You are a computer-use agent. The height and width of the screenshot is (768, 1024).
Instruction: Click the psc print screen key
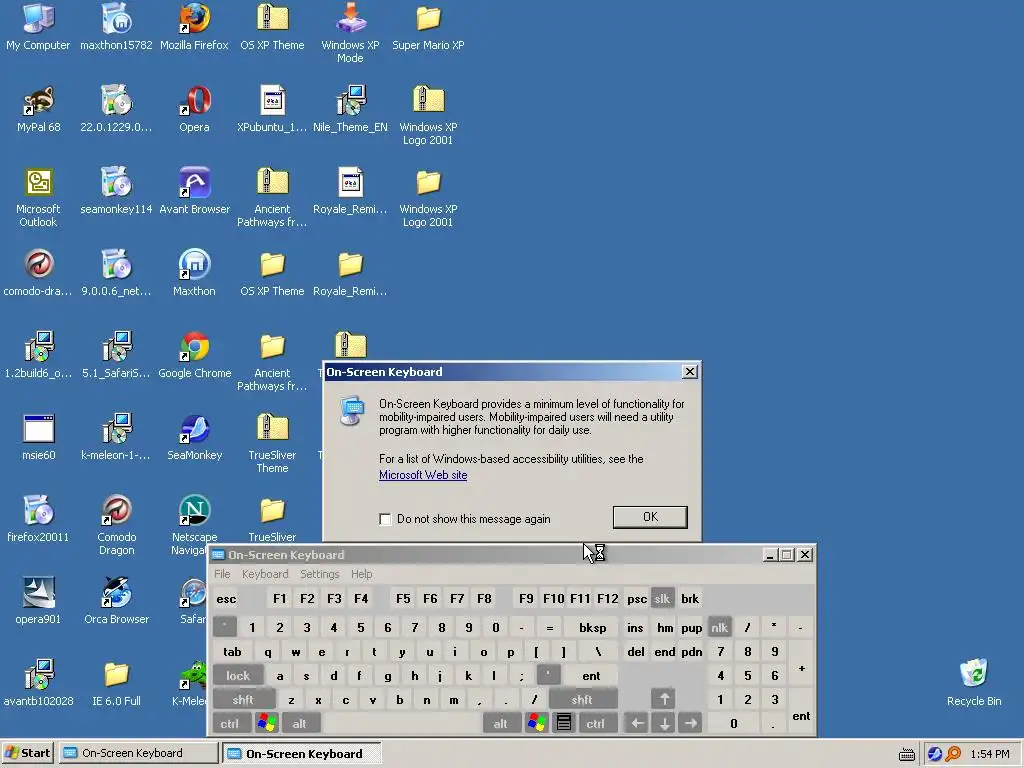point(637,599)
